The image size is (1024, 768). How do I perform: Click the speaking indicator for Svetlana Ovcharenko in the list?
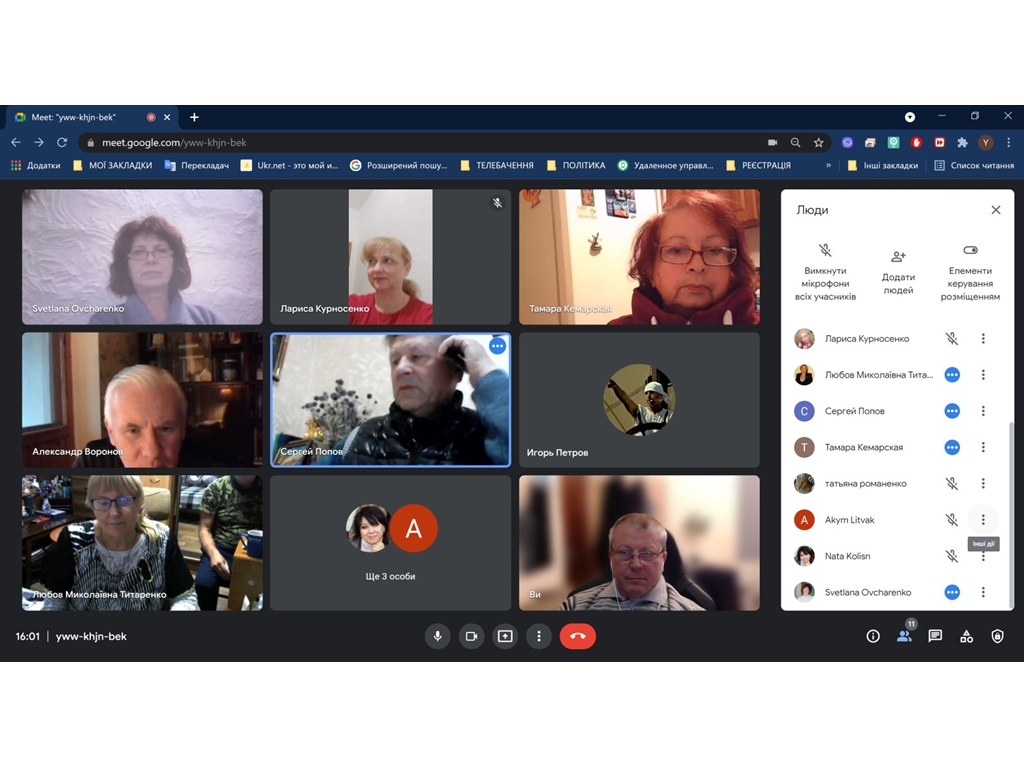click(x=952, y=592)
